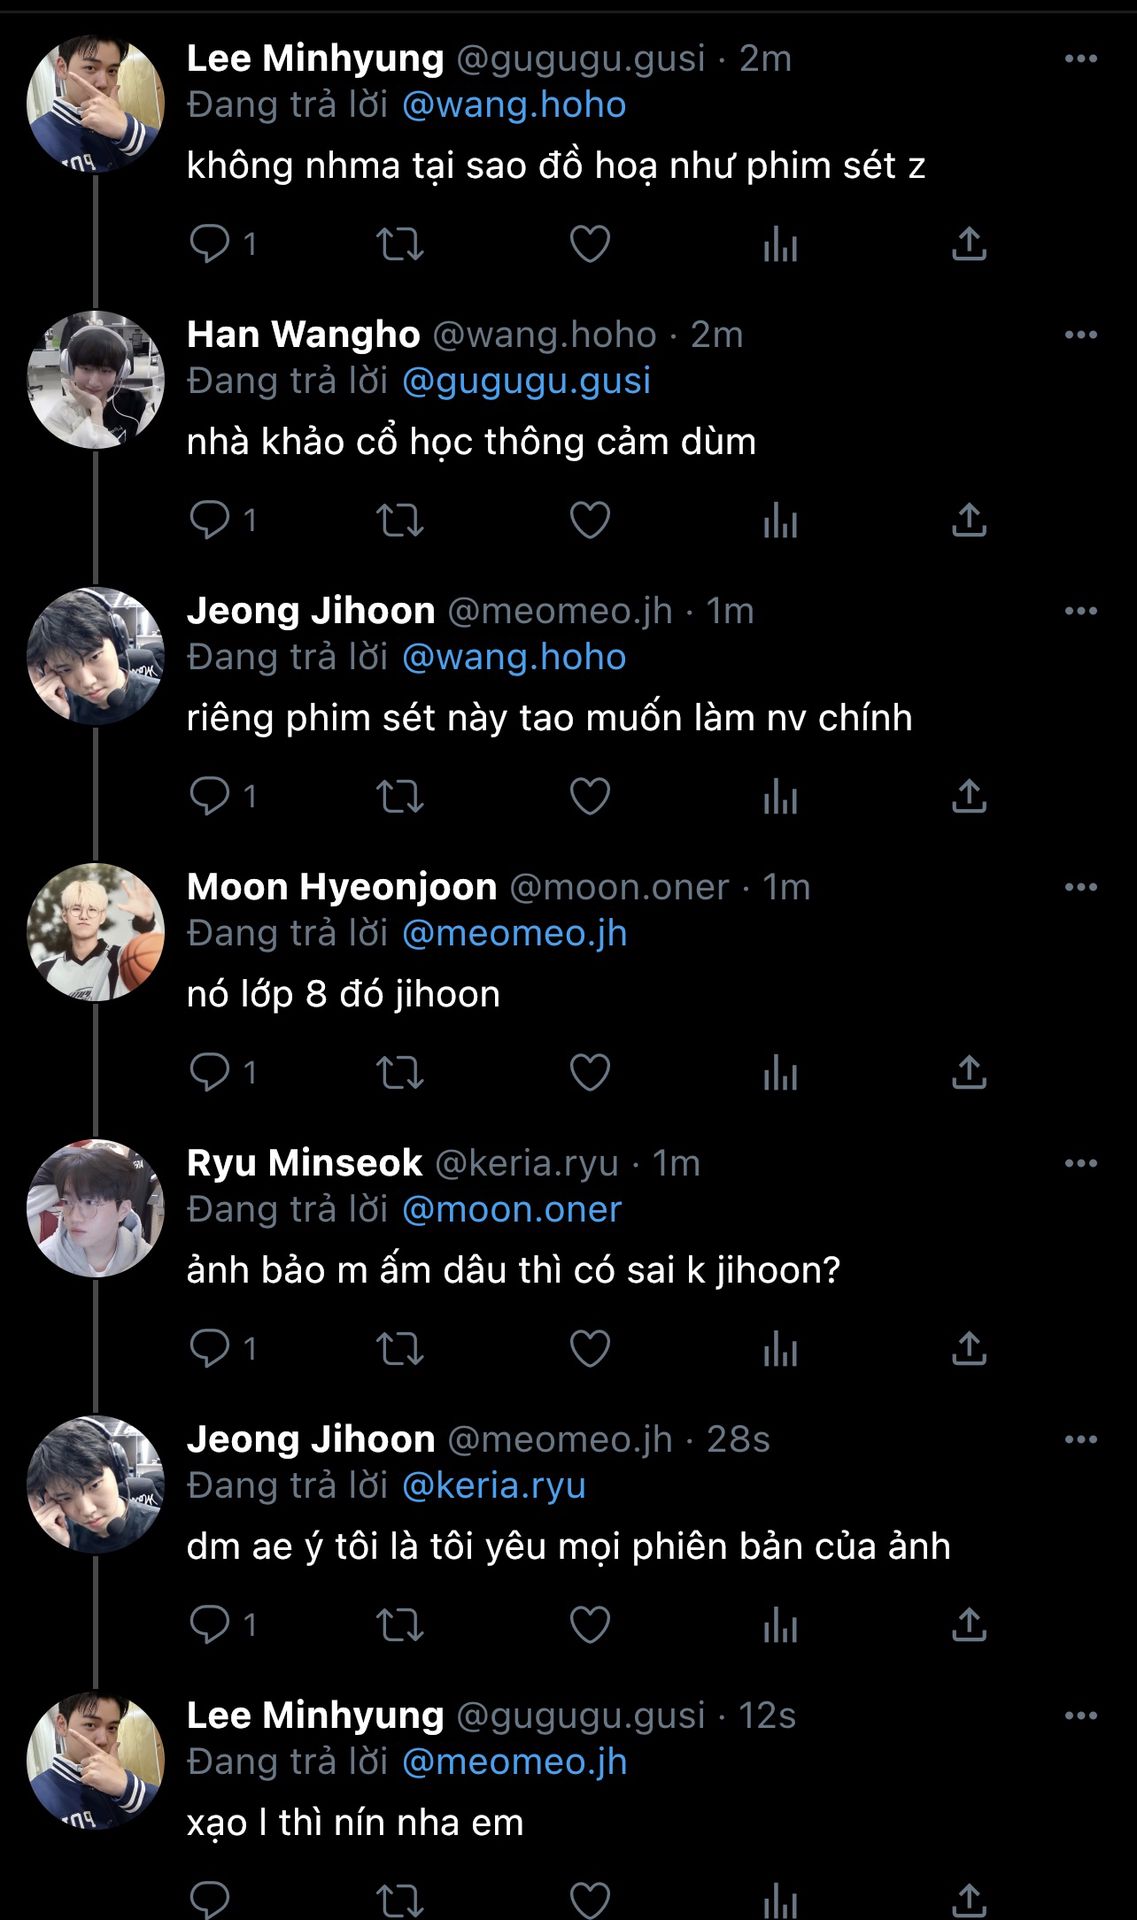Reply to Lee Minhyung's 'phim sét' tweet

210,243
